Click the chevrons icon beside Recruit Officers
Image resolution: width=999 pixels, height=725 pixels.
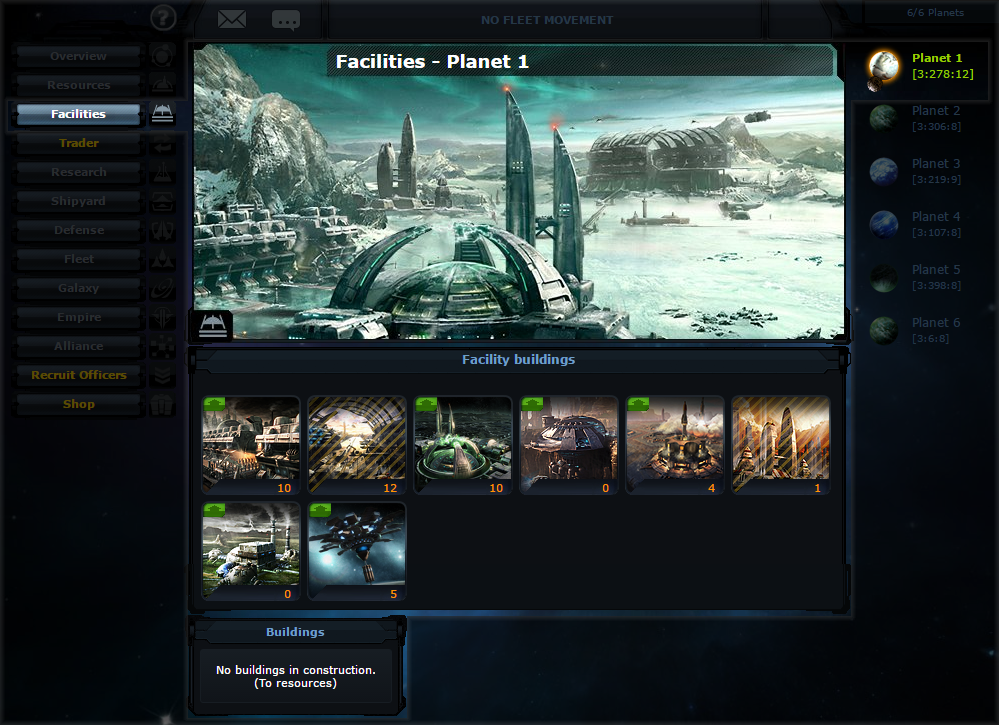pyautogui.click(x=162, y=375)
